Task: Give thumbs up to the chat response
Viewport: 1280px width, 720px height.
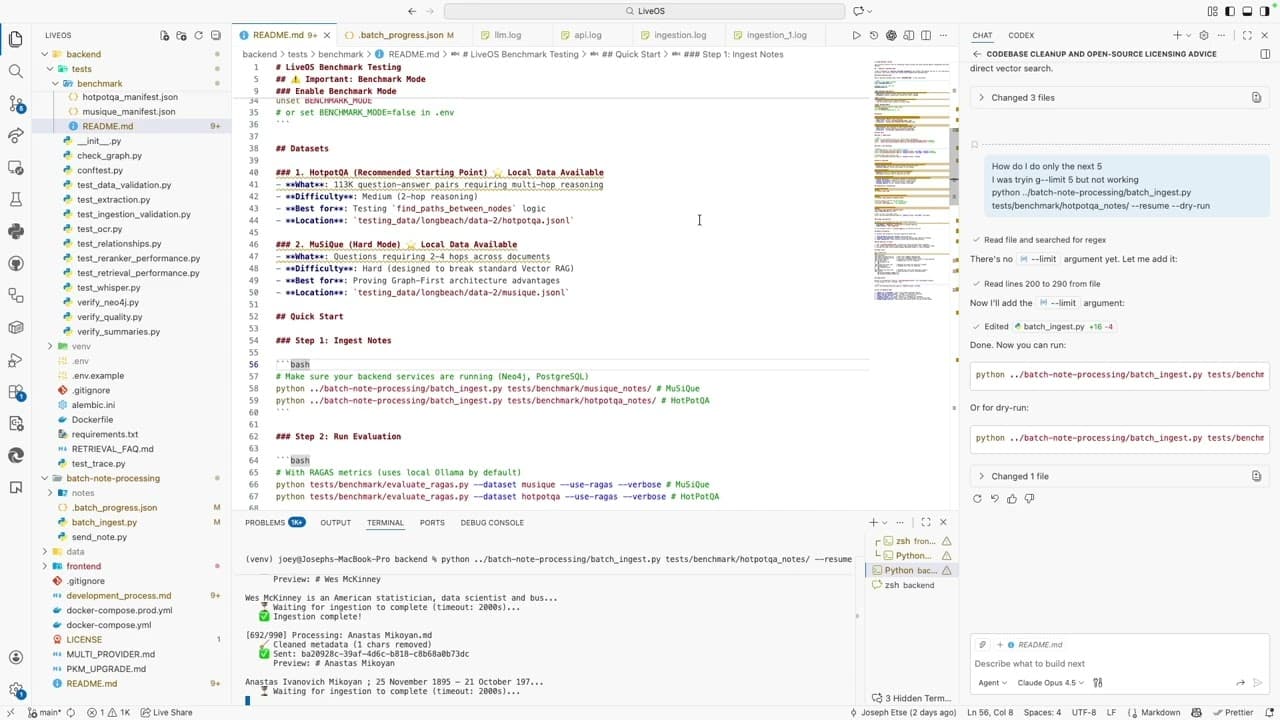Action: pos(1012,498)
